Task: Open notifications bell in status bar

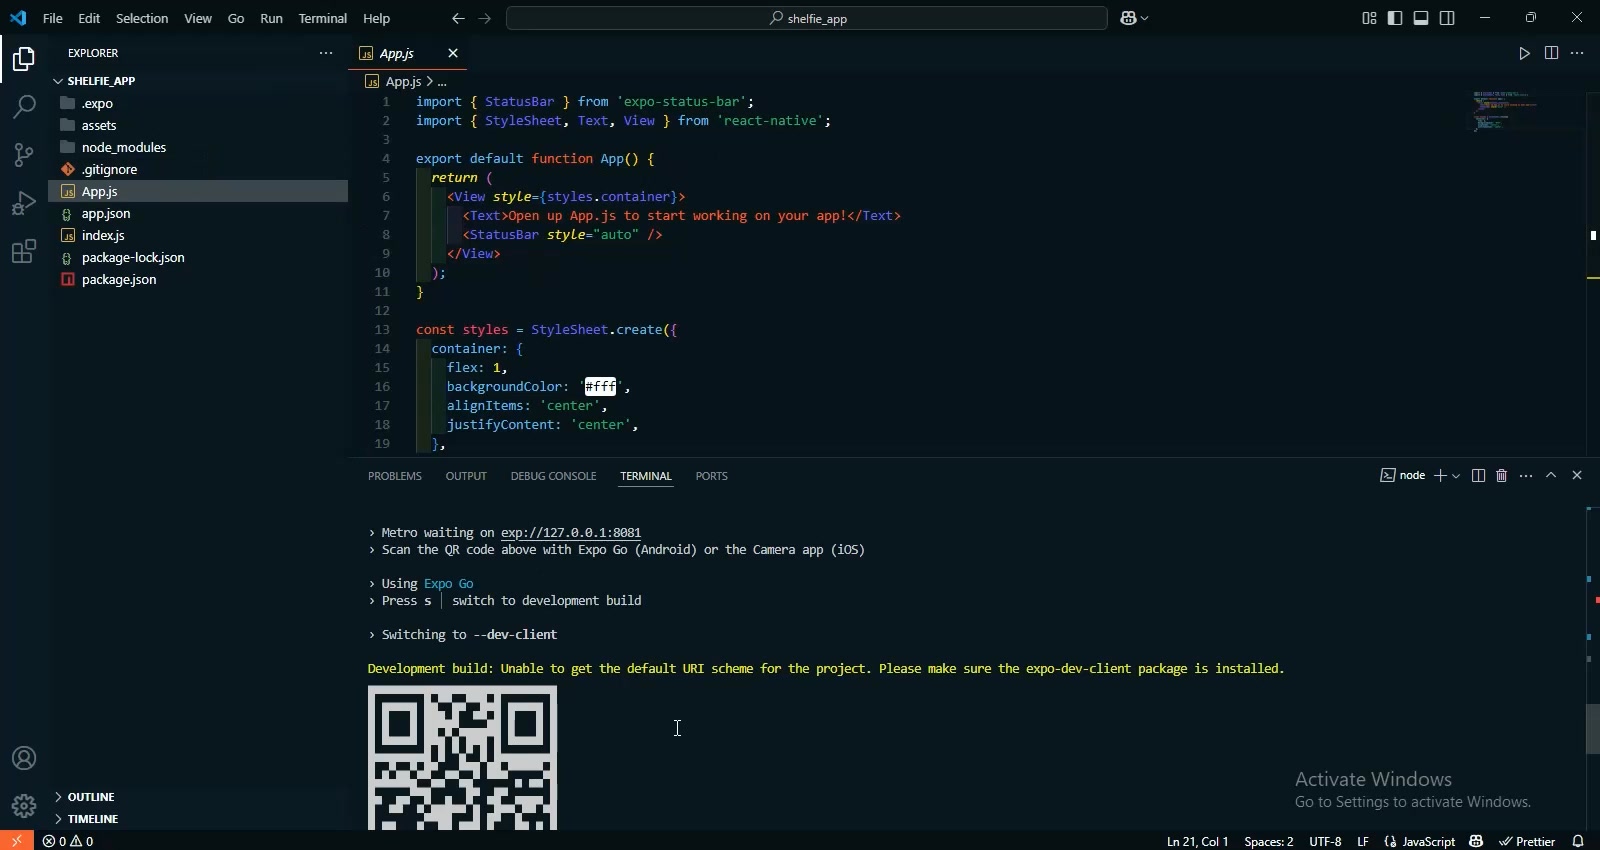Action: point(1579,841)
